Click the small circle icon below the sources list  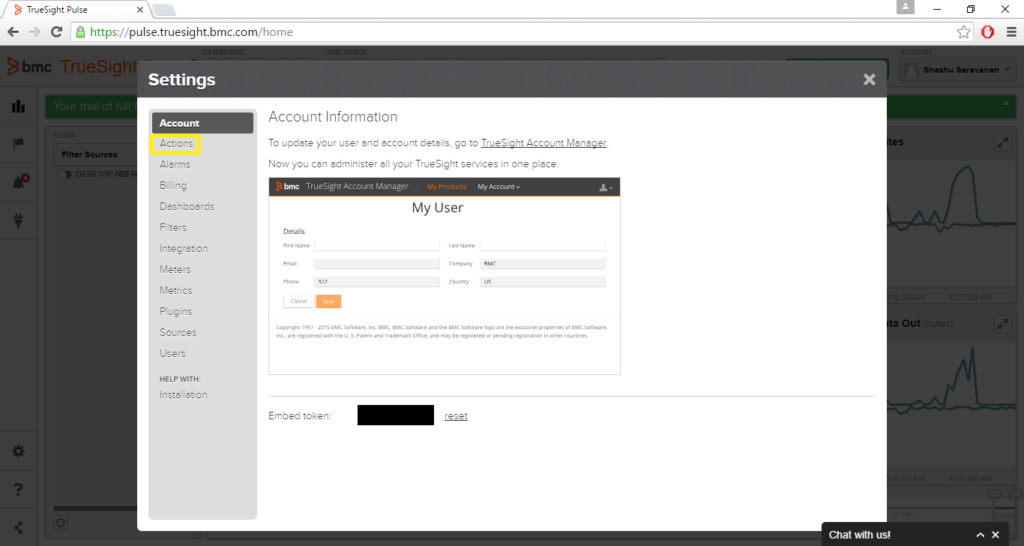click(x=61, y=522)
